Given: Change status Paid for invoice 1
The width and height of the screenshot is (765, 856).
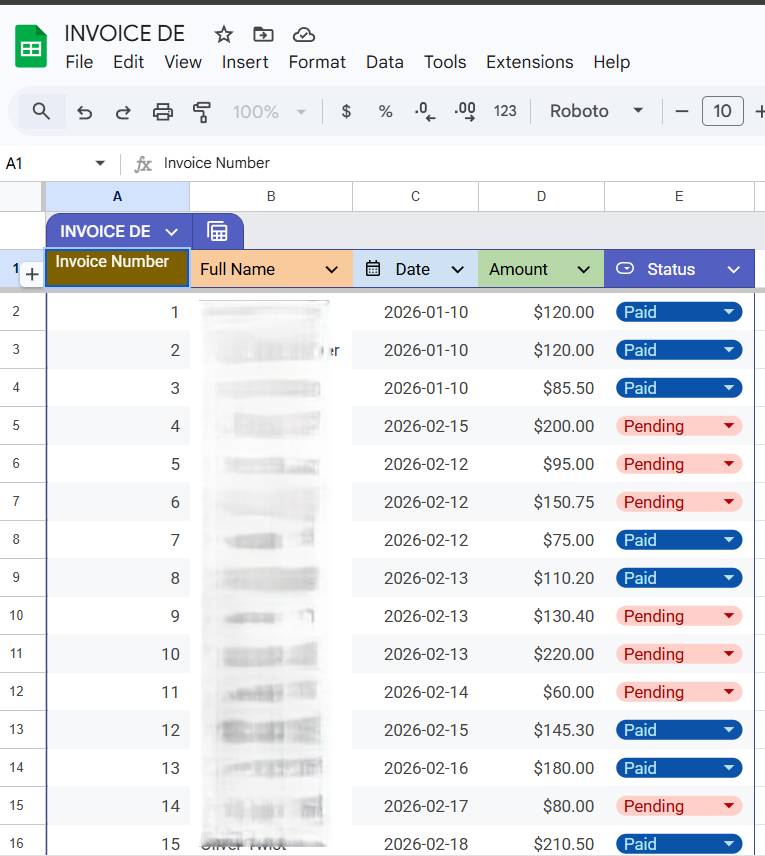Looking at the screenshot, I should [679, 312].
